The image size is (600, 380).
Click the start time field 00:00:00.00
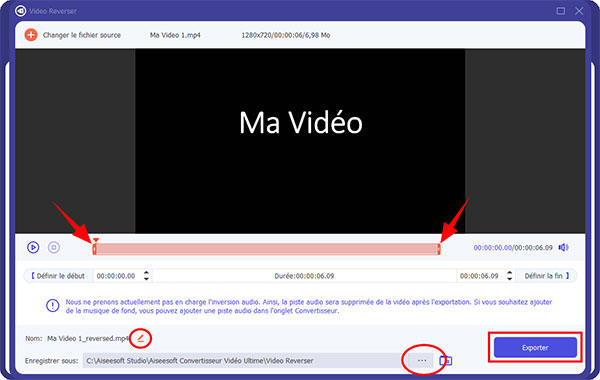[x=116, y=276]
